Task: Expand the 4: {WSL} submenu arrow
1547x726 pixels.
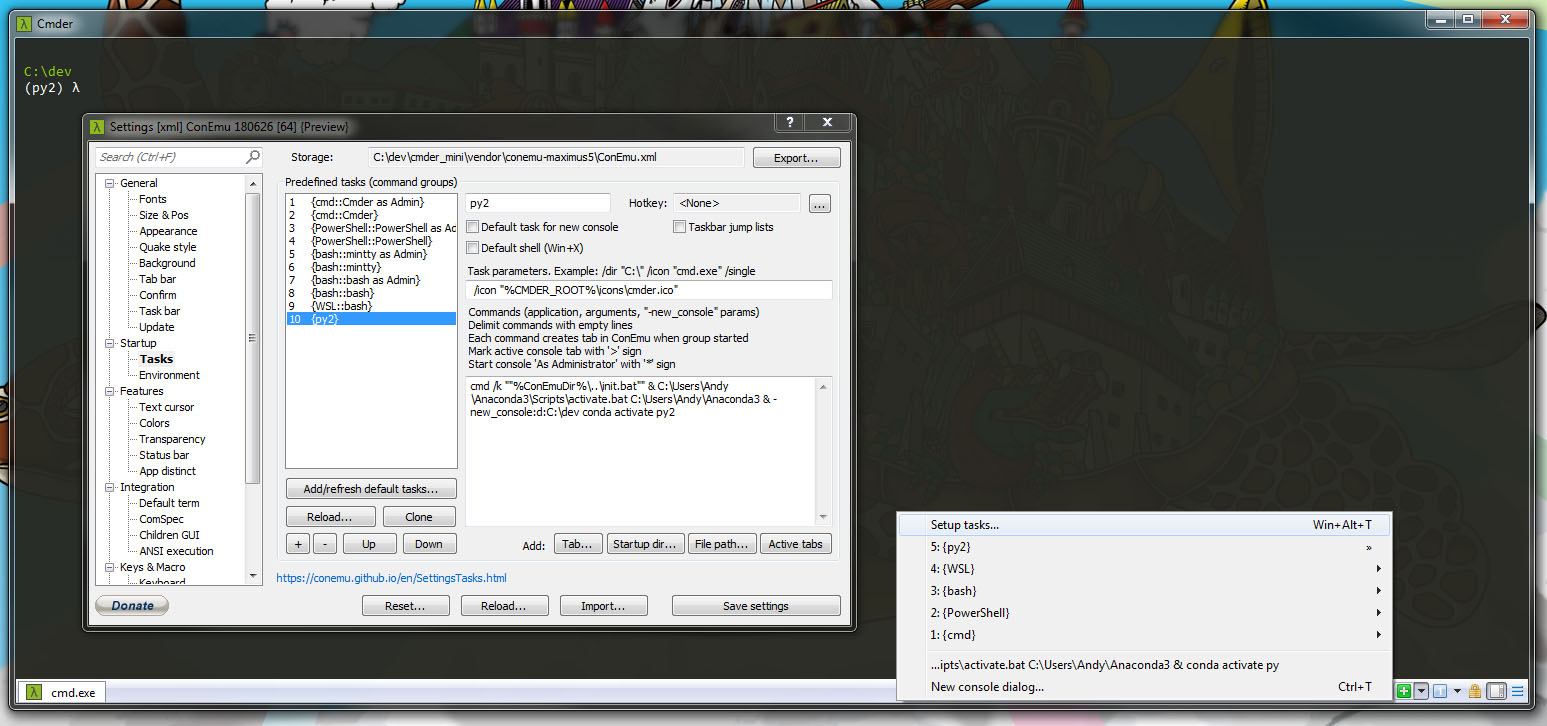Action: tap(1378, 569)
